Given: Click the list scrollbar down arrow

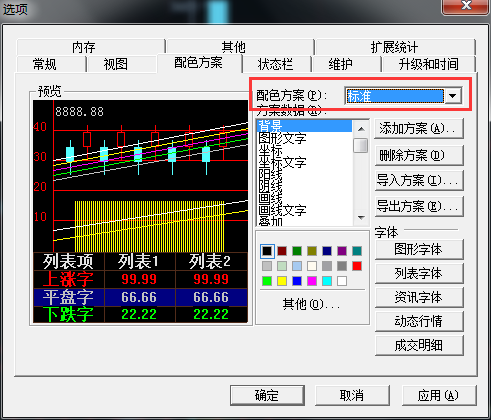Looking at the screenshot, I should (x=361, y=218).
